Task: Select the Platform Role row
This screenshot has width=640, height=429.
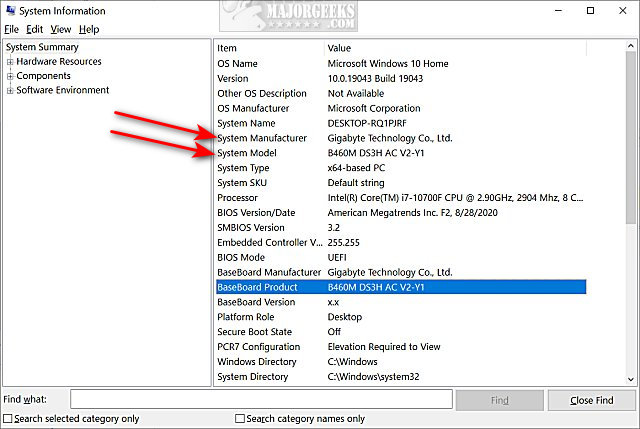Action: [x=401, y=317]
